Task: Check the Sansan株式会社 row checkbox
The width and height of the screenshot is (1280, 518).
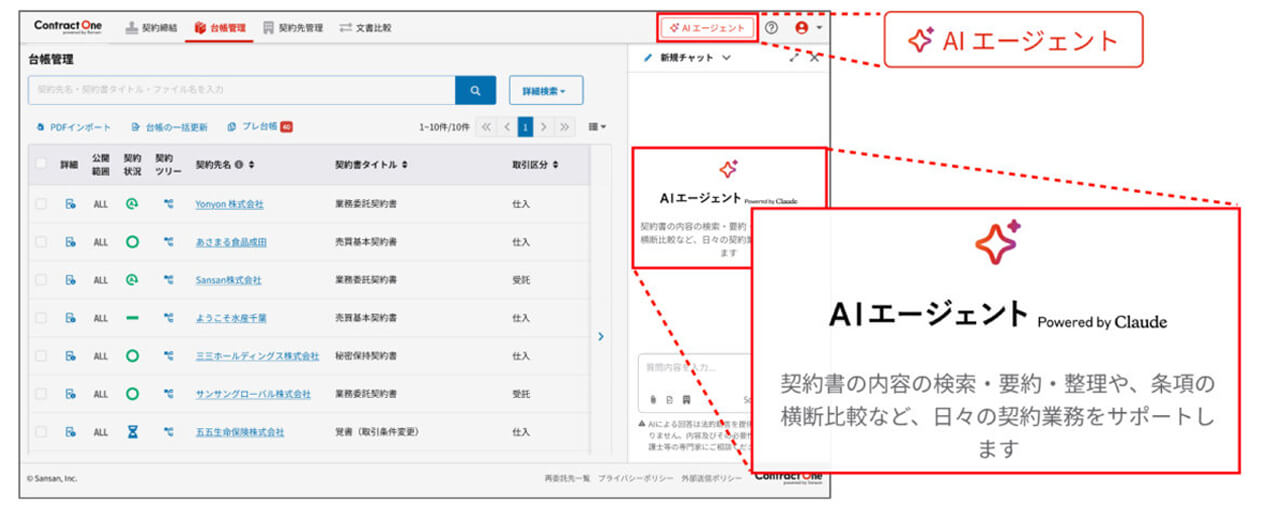Action: [x=41, y=280]
